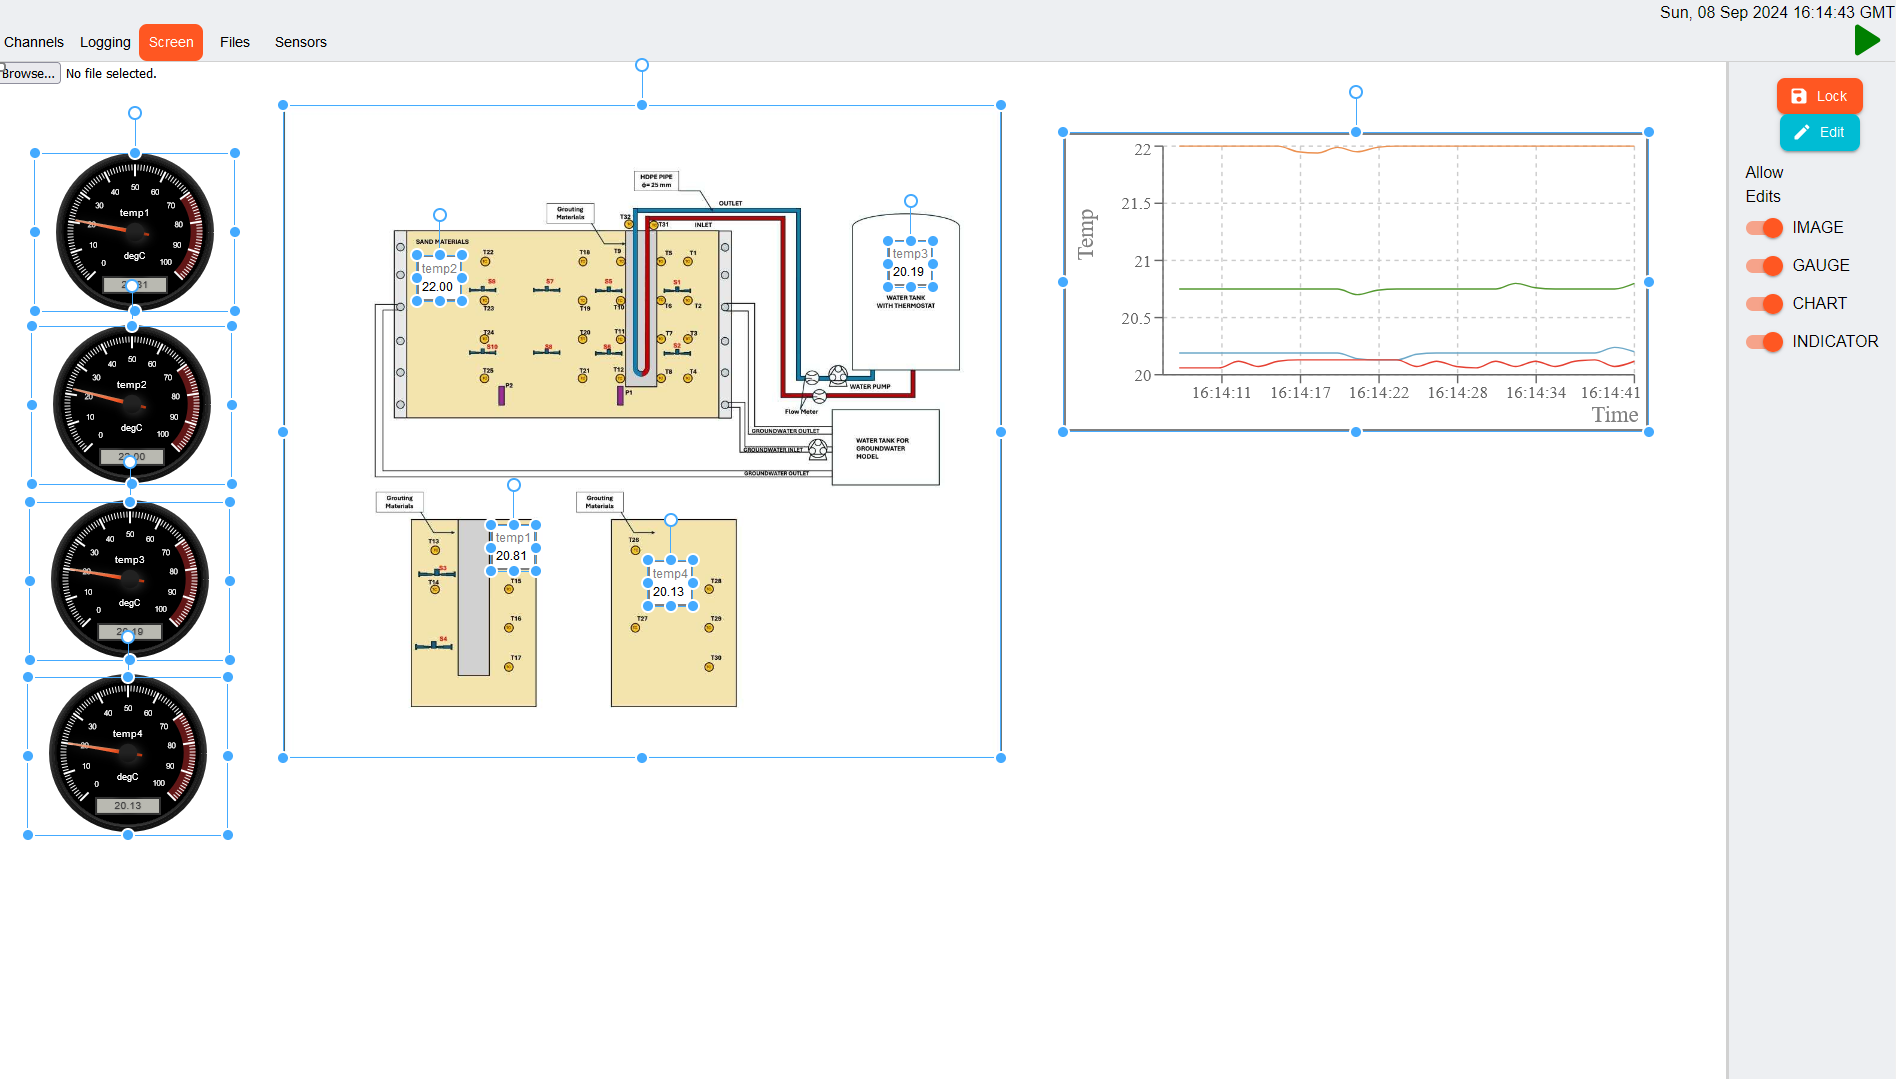Screen dimensions: 1896x1079
Task: Click the temp3 indicator on water tank
Action: coord(910,263)
